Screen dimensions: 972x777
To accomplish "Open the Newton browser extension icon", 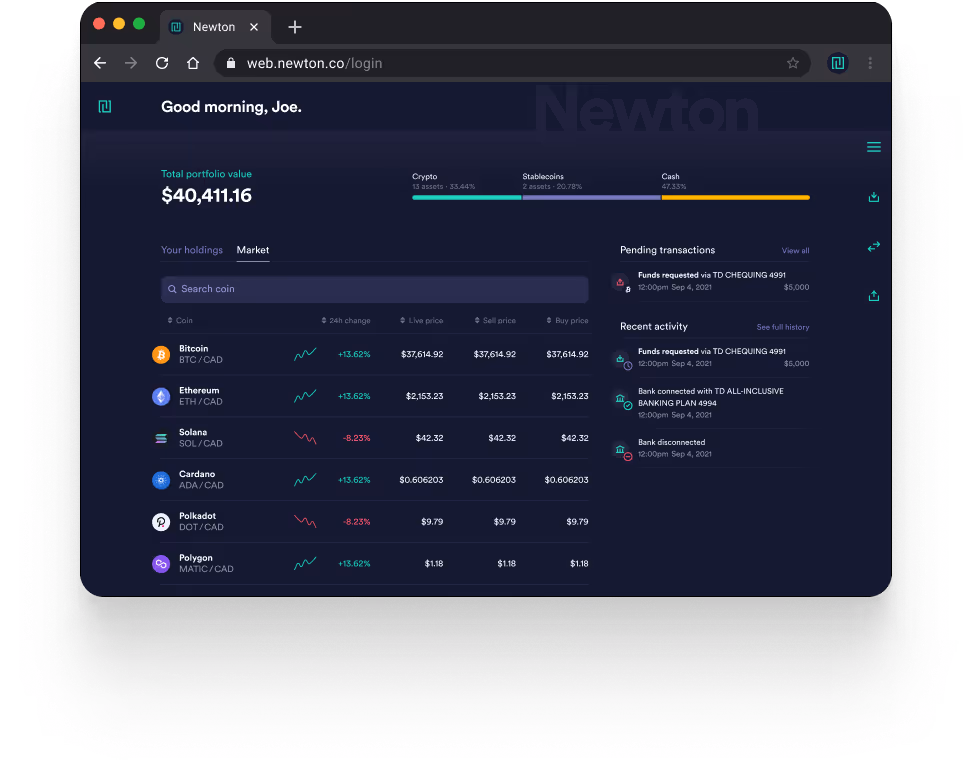I will [x=837, y=63].
